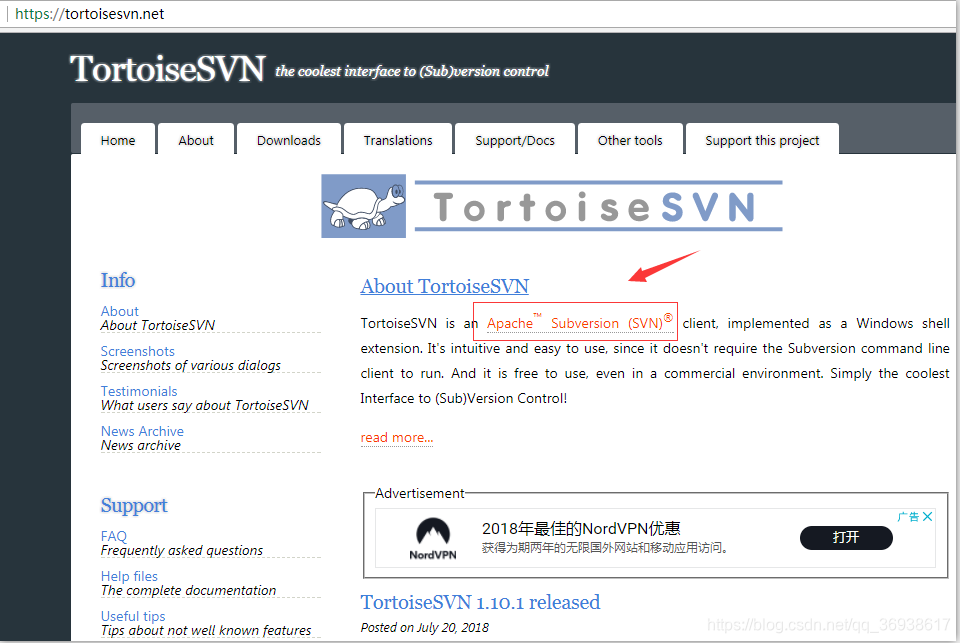Close the advertisement with X icon
This screenshot has height=643, width=960.
[x=928, y=516]
